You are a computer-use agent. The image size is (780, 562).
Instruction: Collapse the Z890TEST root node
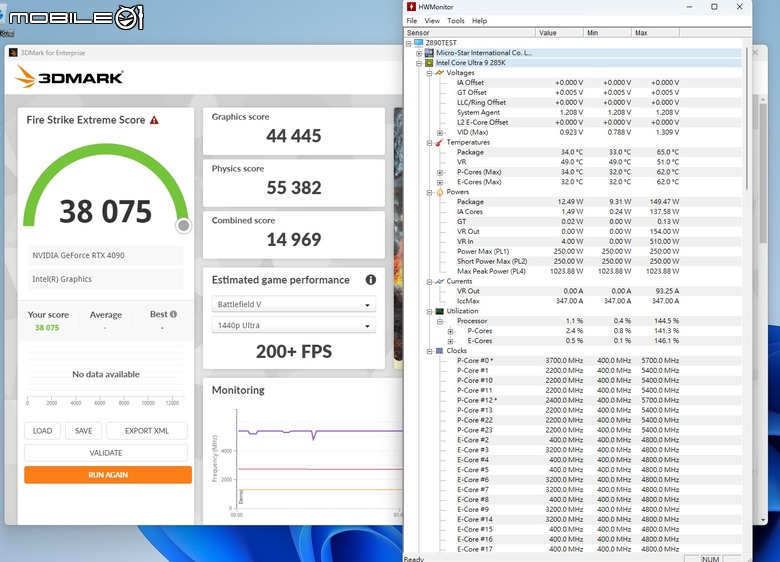click(x=408, y=43)
